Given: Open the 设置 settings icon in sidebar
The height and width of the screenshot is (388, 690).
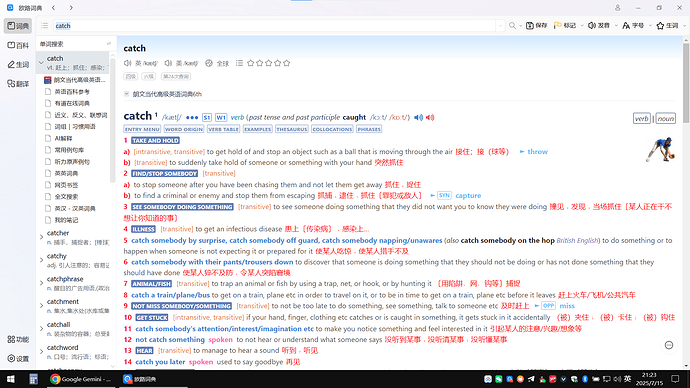Looking at the screenshot, I should [18, 359].
